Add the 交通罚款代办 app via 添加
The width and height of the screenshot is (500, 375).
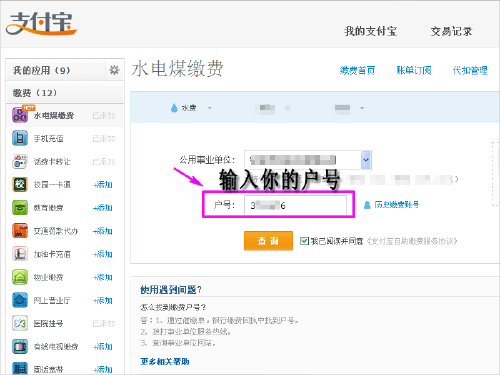(x=103, y=231)
